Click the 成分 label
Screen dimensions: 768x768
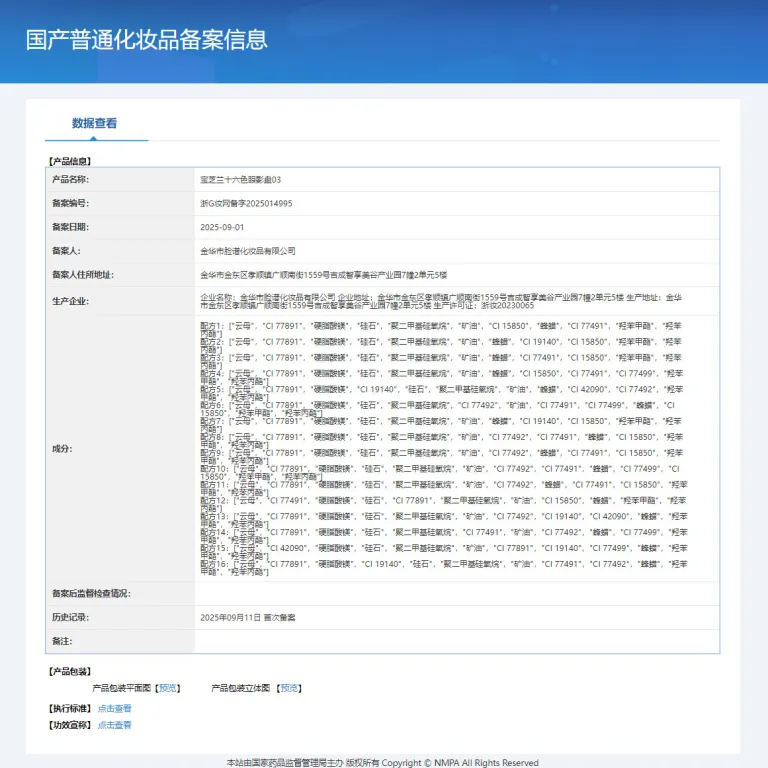pos(62,449)
